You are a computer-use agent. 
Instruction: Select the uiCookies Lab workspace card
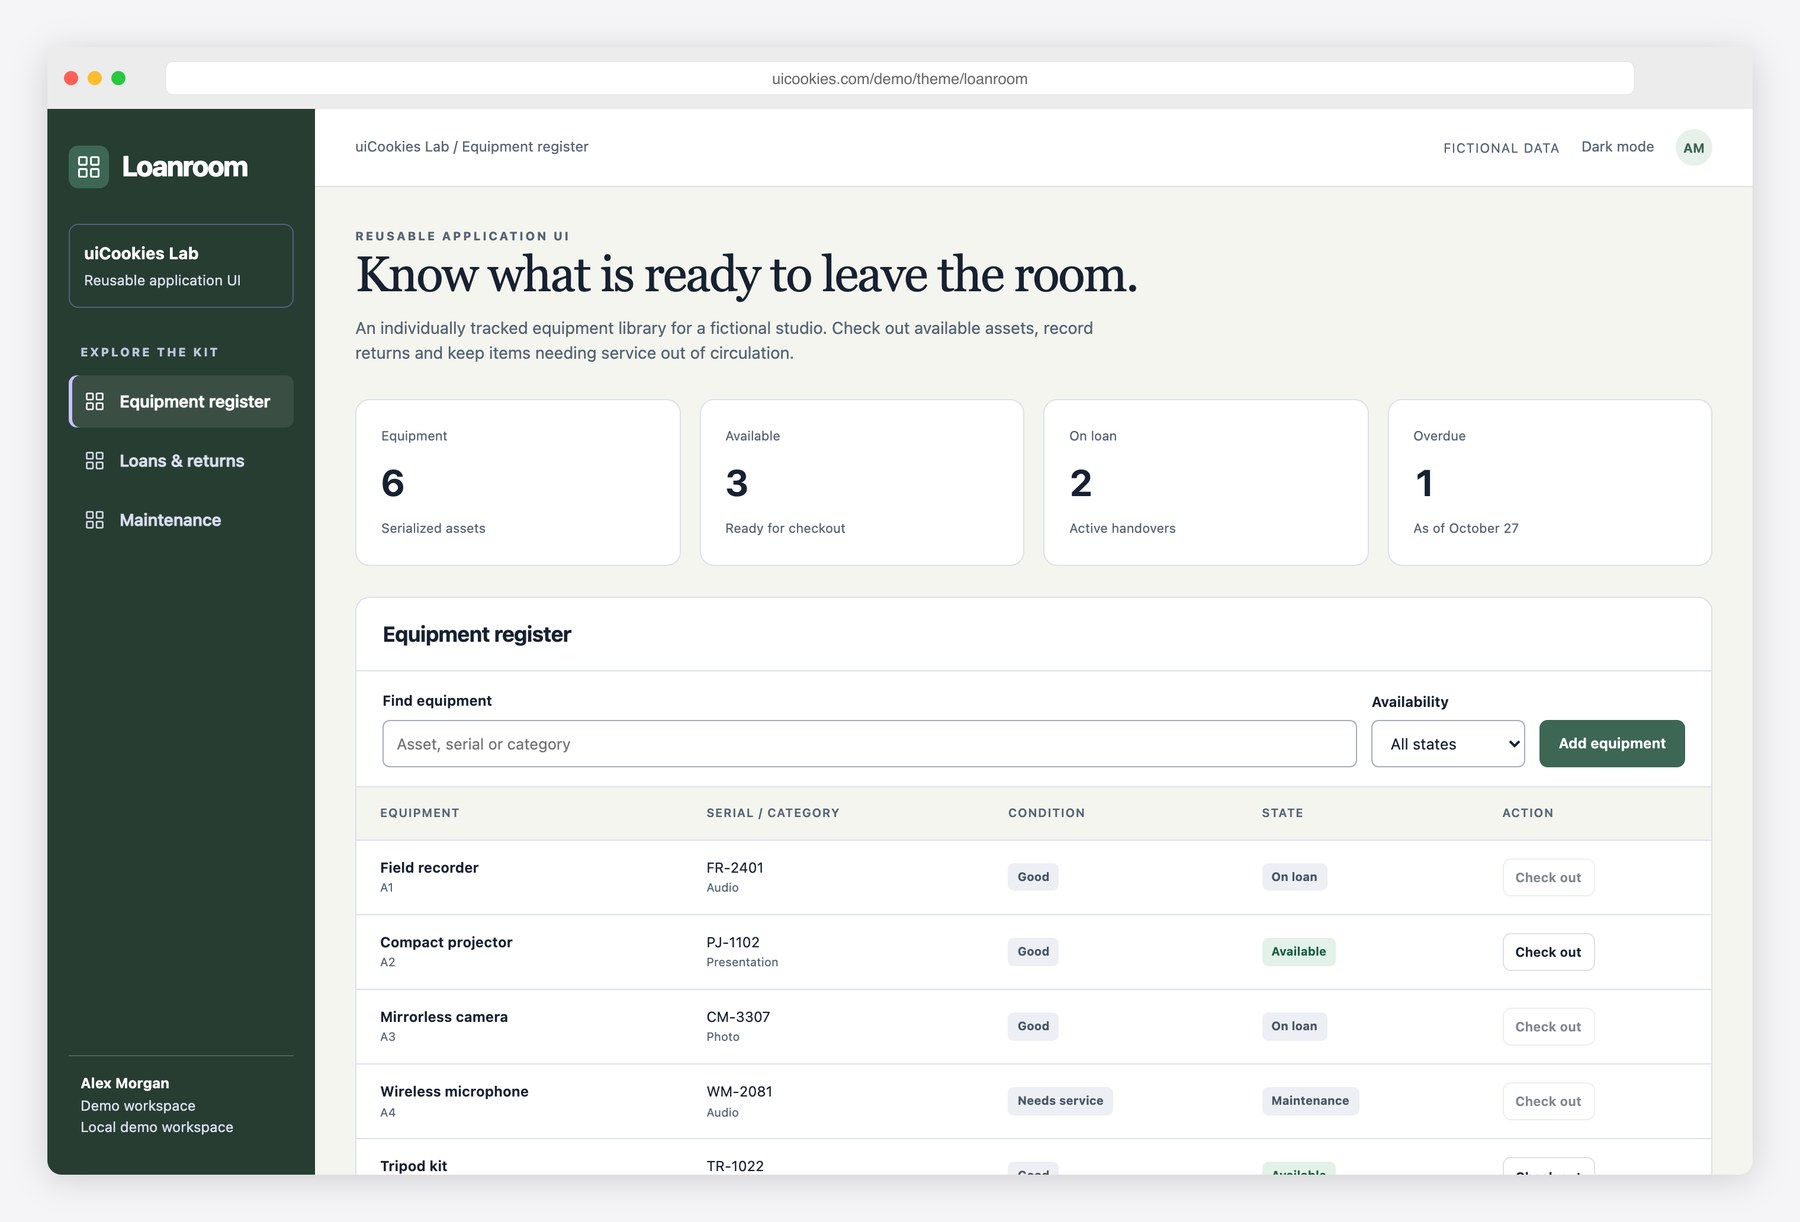(181, 266)
